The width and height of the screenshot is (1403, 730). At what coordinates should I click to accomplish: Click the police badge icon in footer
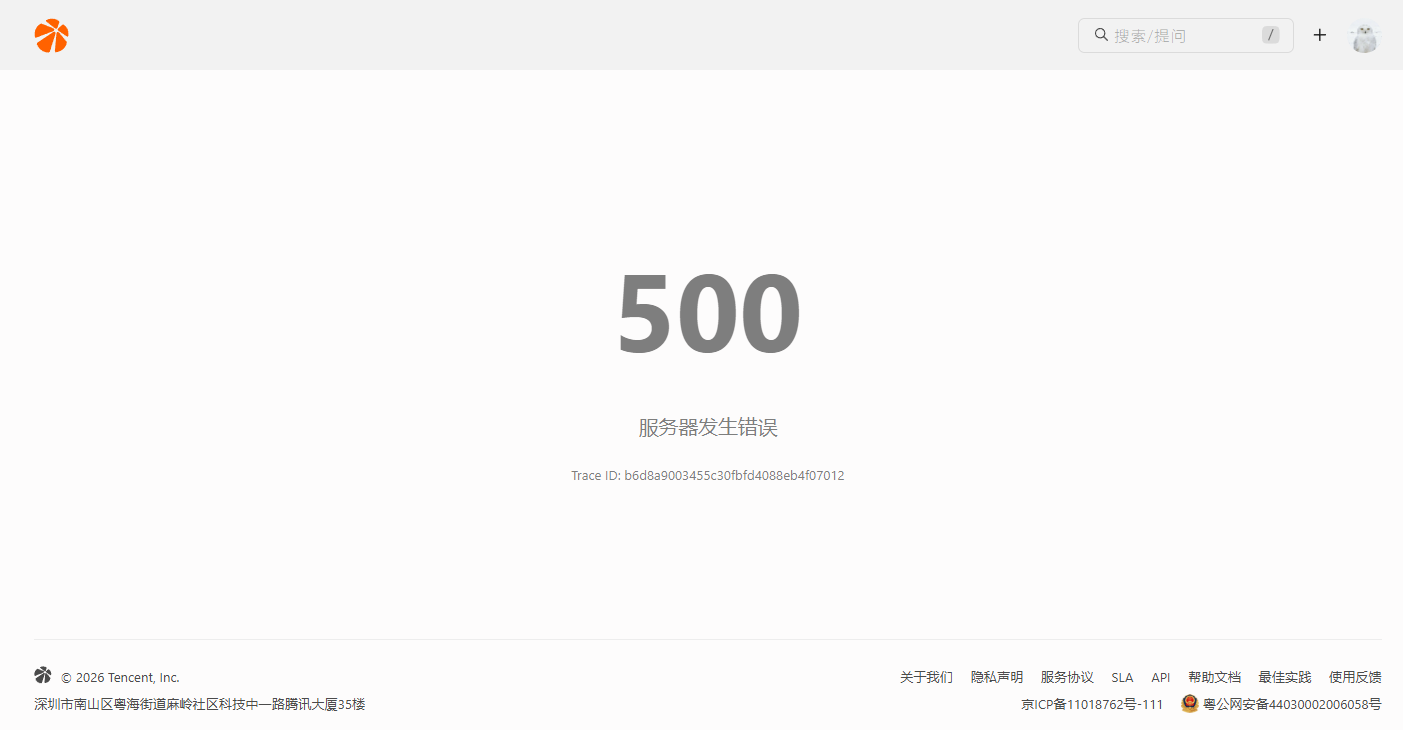click(1189, 704)
